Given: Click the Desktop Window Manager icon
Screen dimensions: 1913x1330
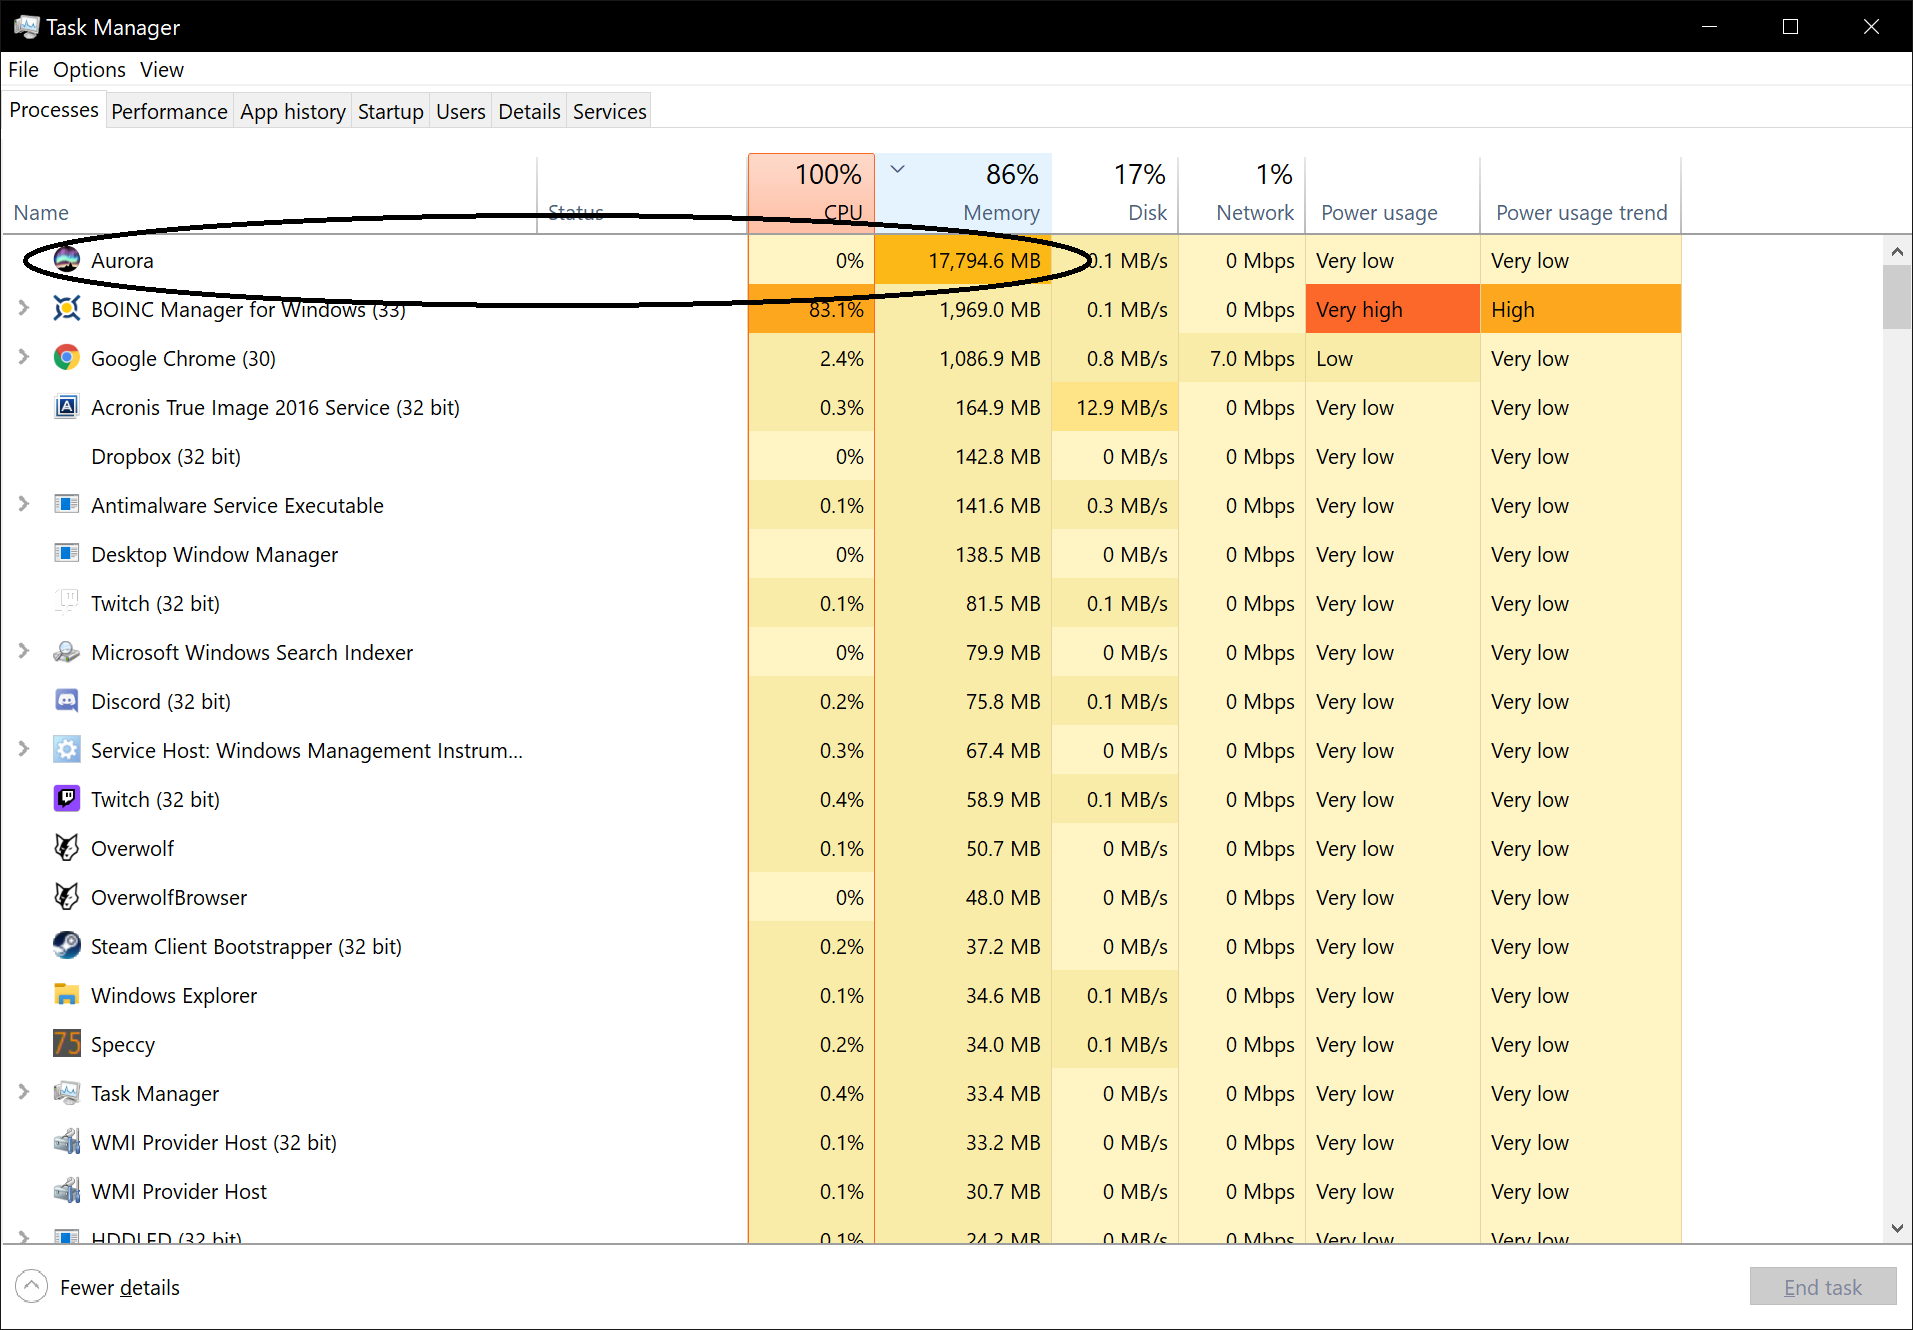Looking at the screenshot, I should tap(67, 554).
